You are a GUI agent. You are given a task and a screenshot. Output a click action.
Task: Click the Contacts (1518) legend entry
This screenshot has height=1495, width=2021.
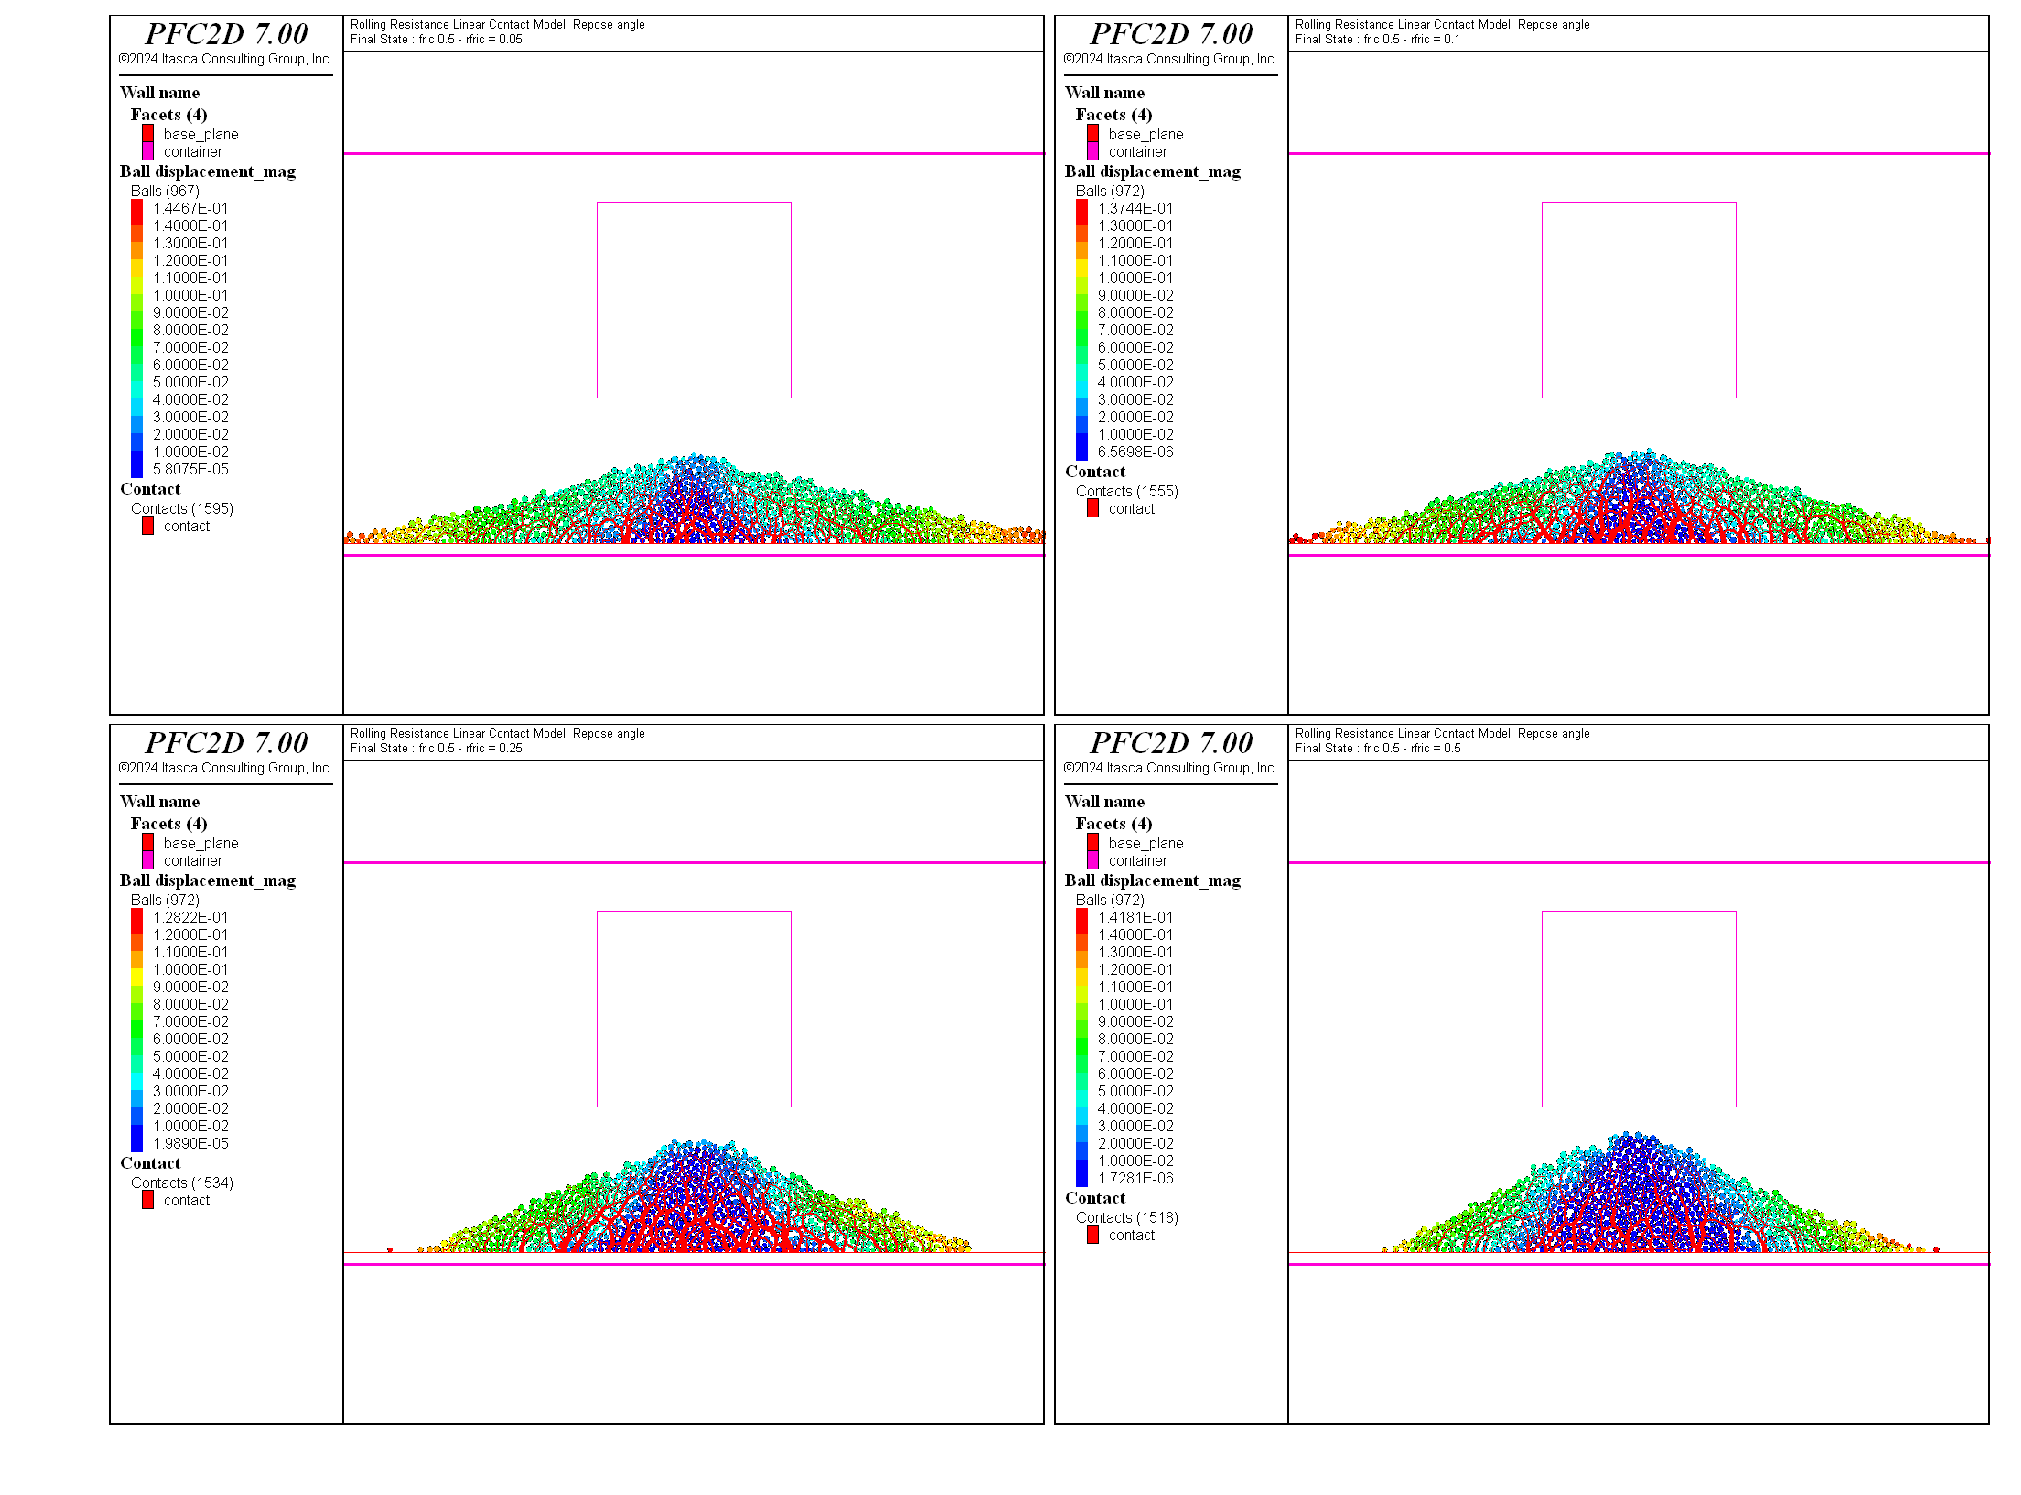pos(1127,1217)
